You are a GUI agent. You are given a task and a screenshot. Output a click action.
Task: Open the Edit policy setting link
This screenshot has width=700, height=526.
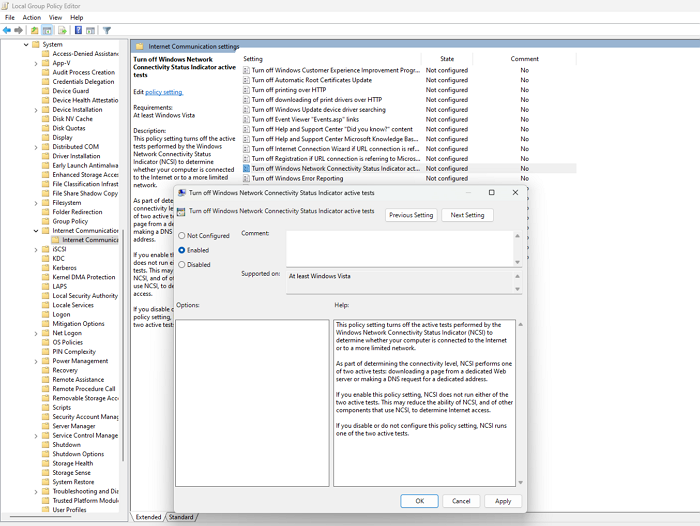coord(164,92)
